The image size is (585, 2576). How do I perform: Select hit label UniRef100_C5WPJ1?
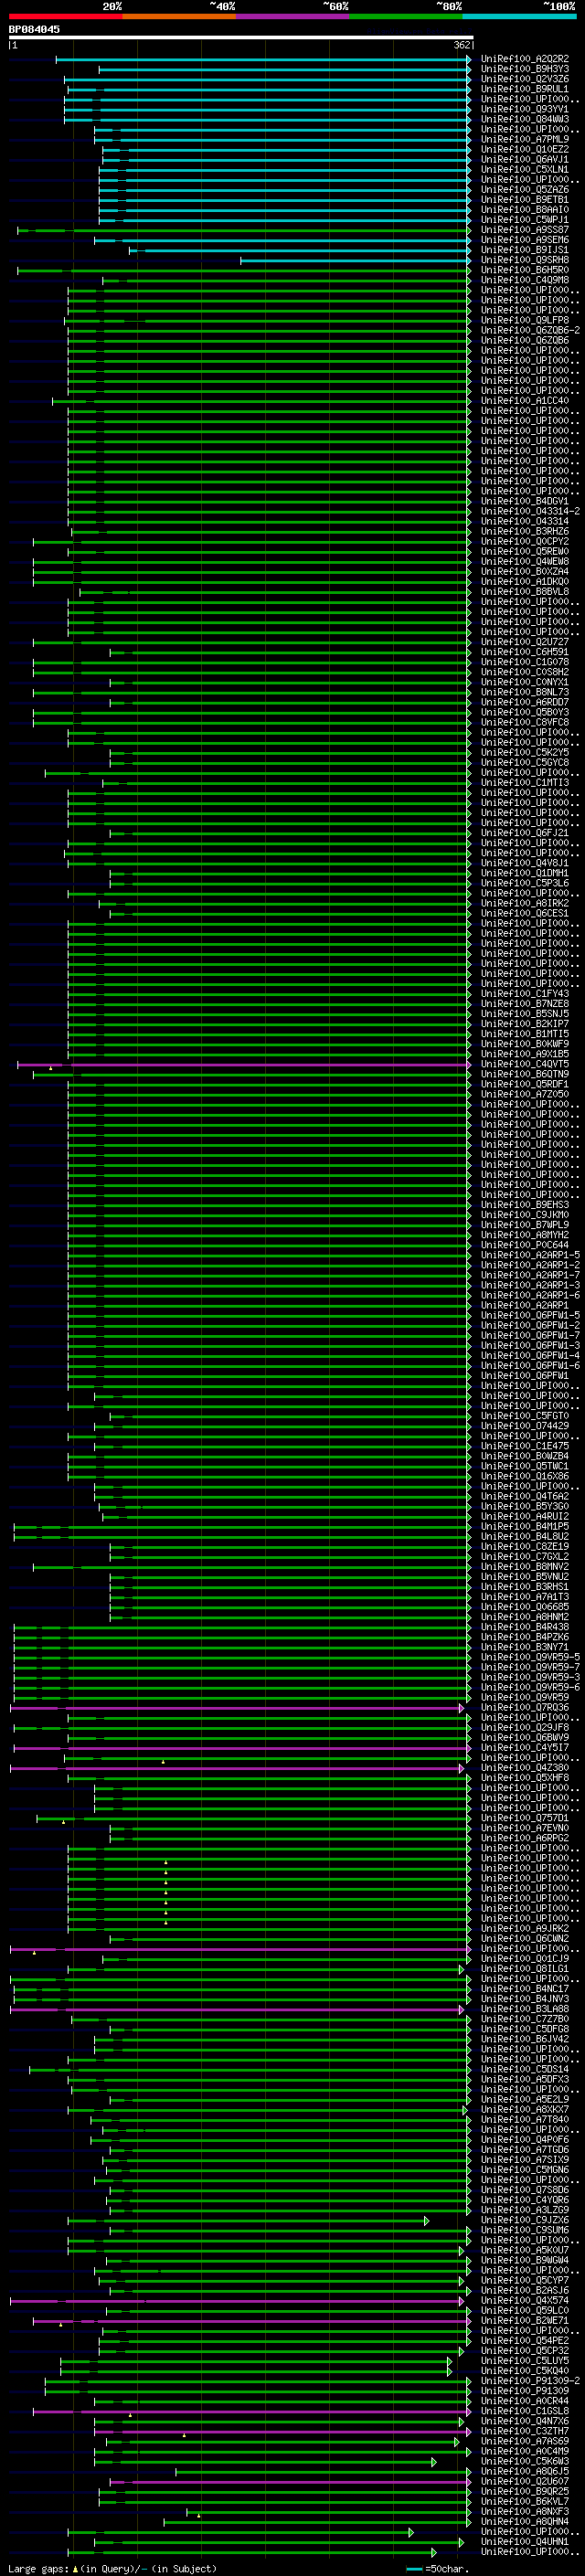525,220
